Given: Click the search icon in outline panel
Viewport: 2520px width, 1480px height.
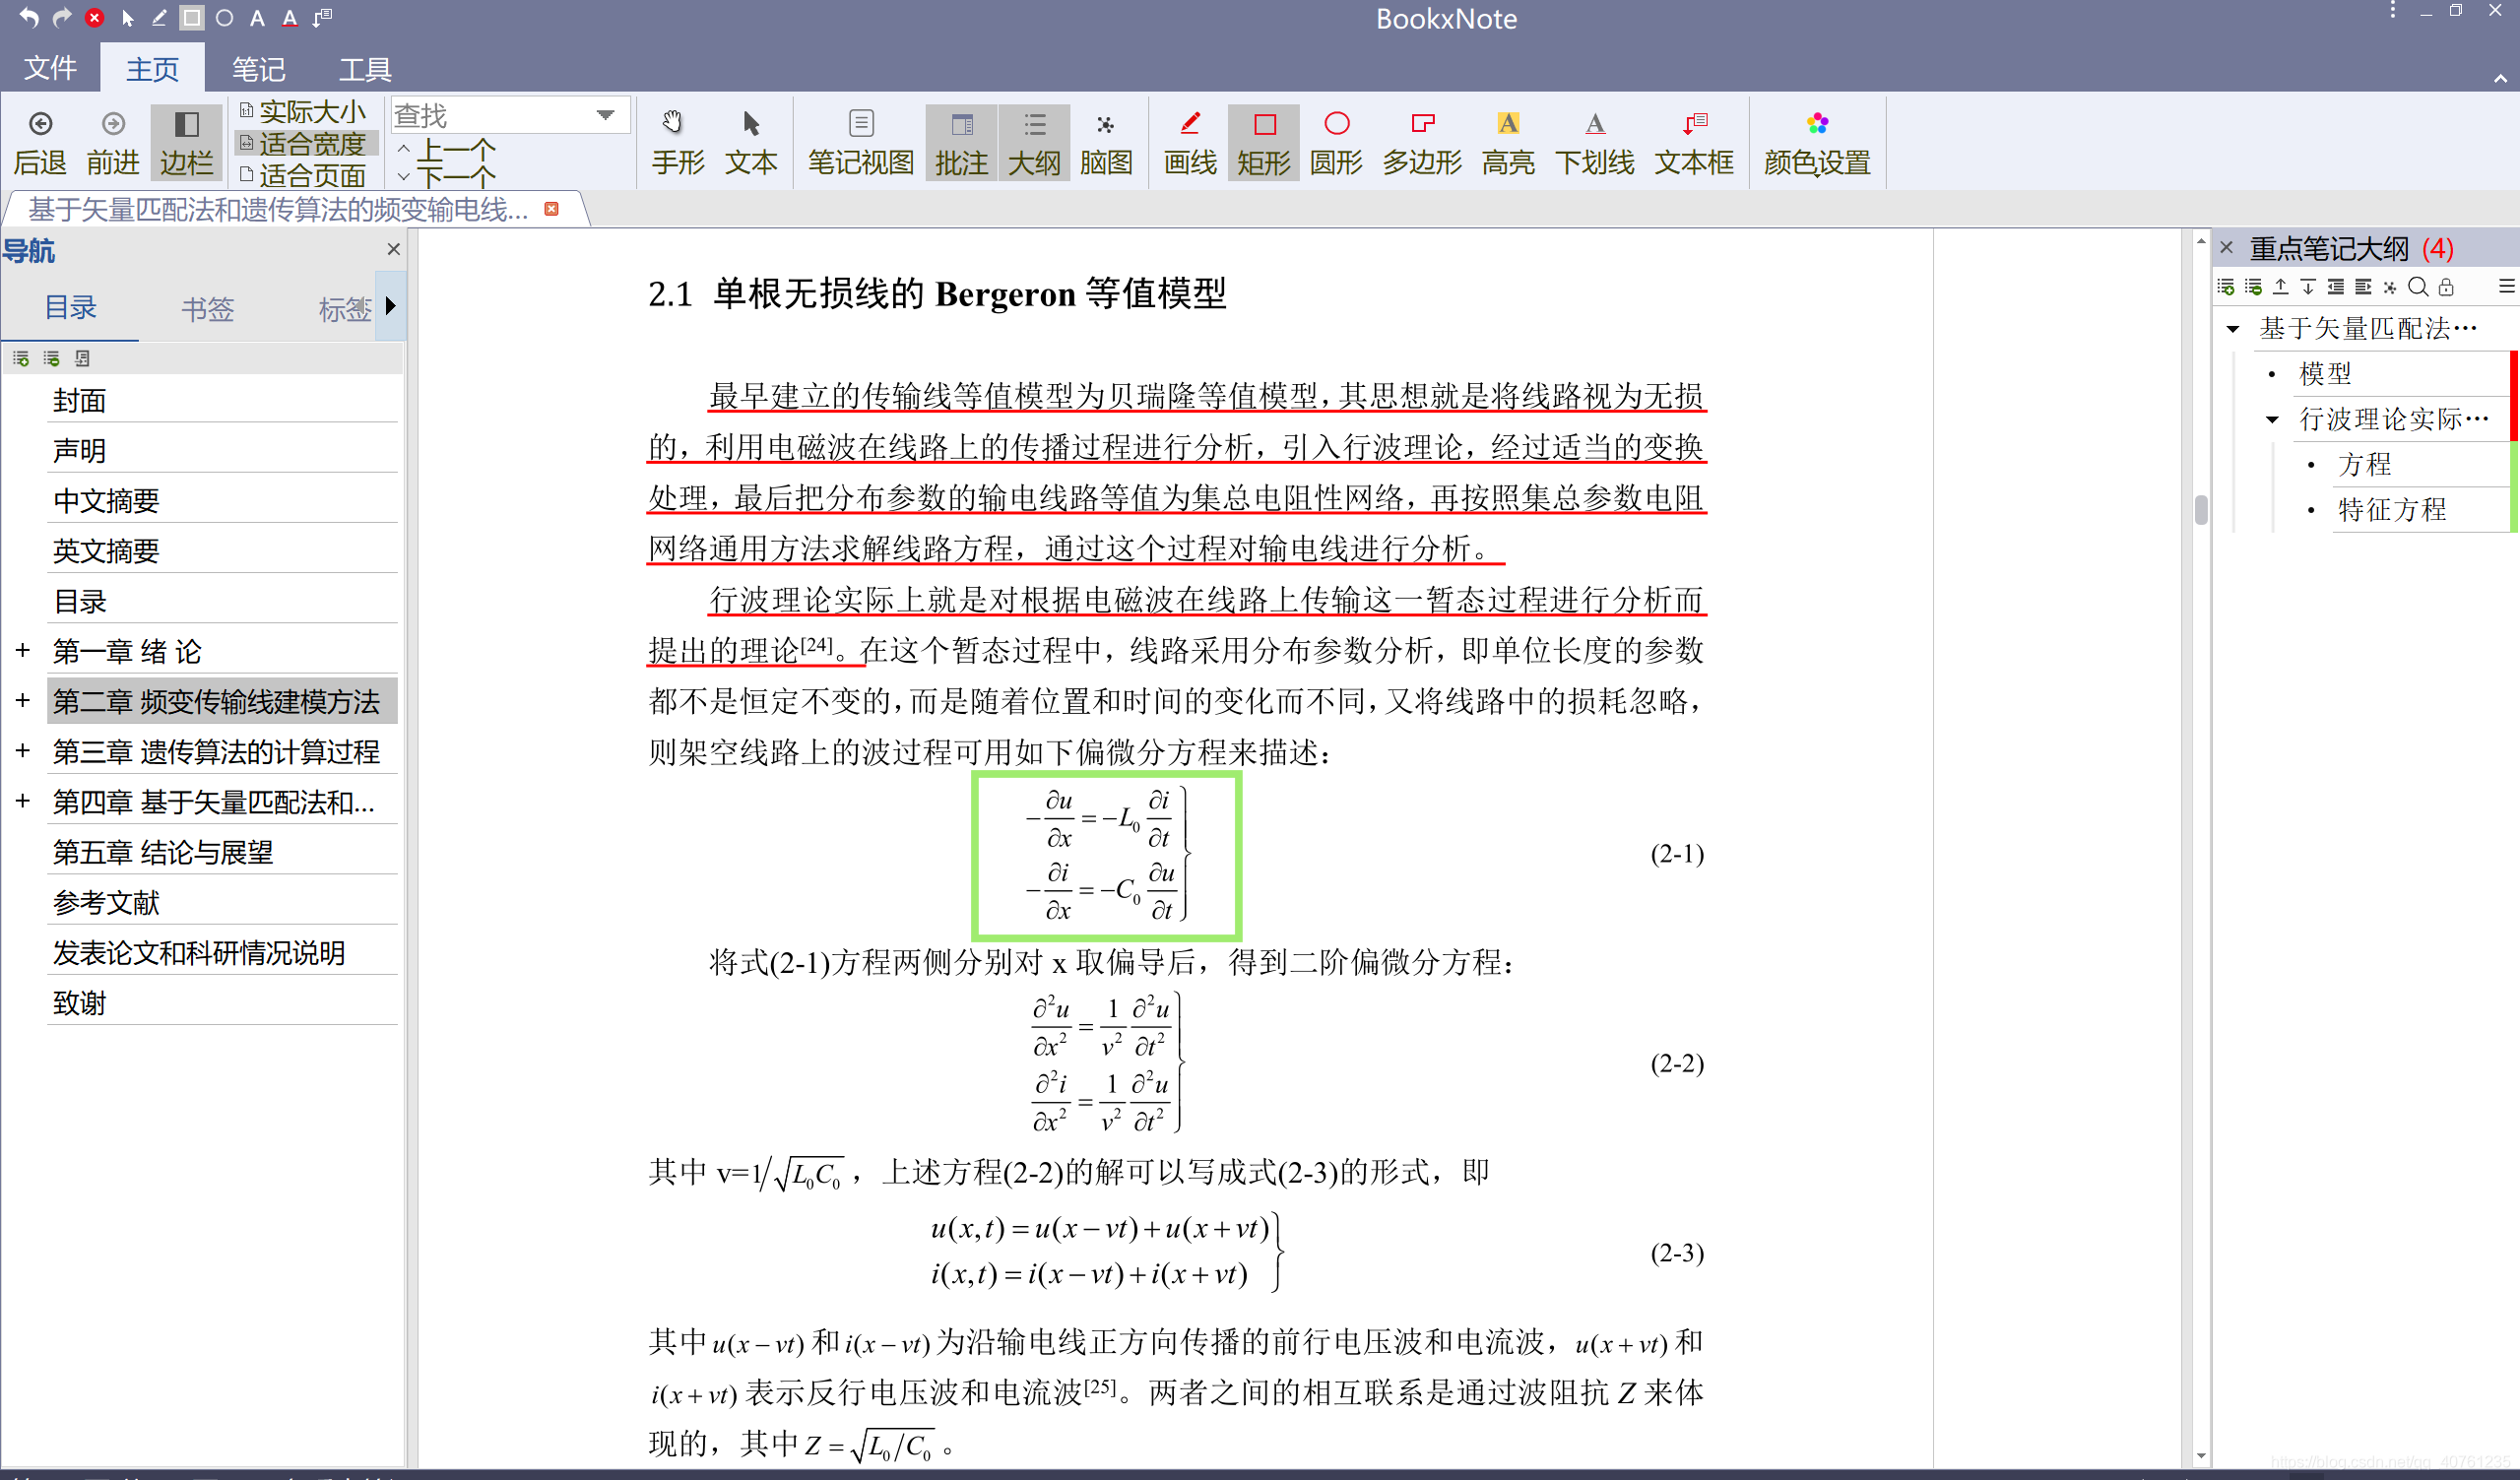Looking at the screenshot, I should click(2419, 287).
